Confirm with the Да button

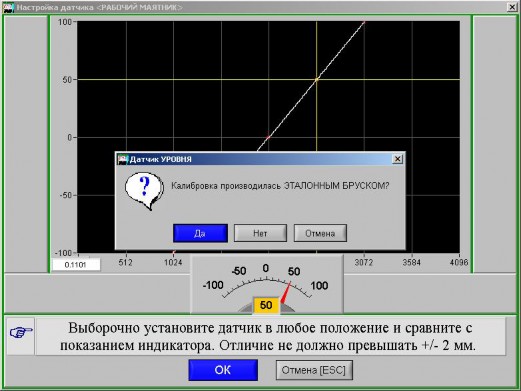click(200, 233)
